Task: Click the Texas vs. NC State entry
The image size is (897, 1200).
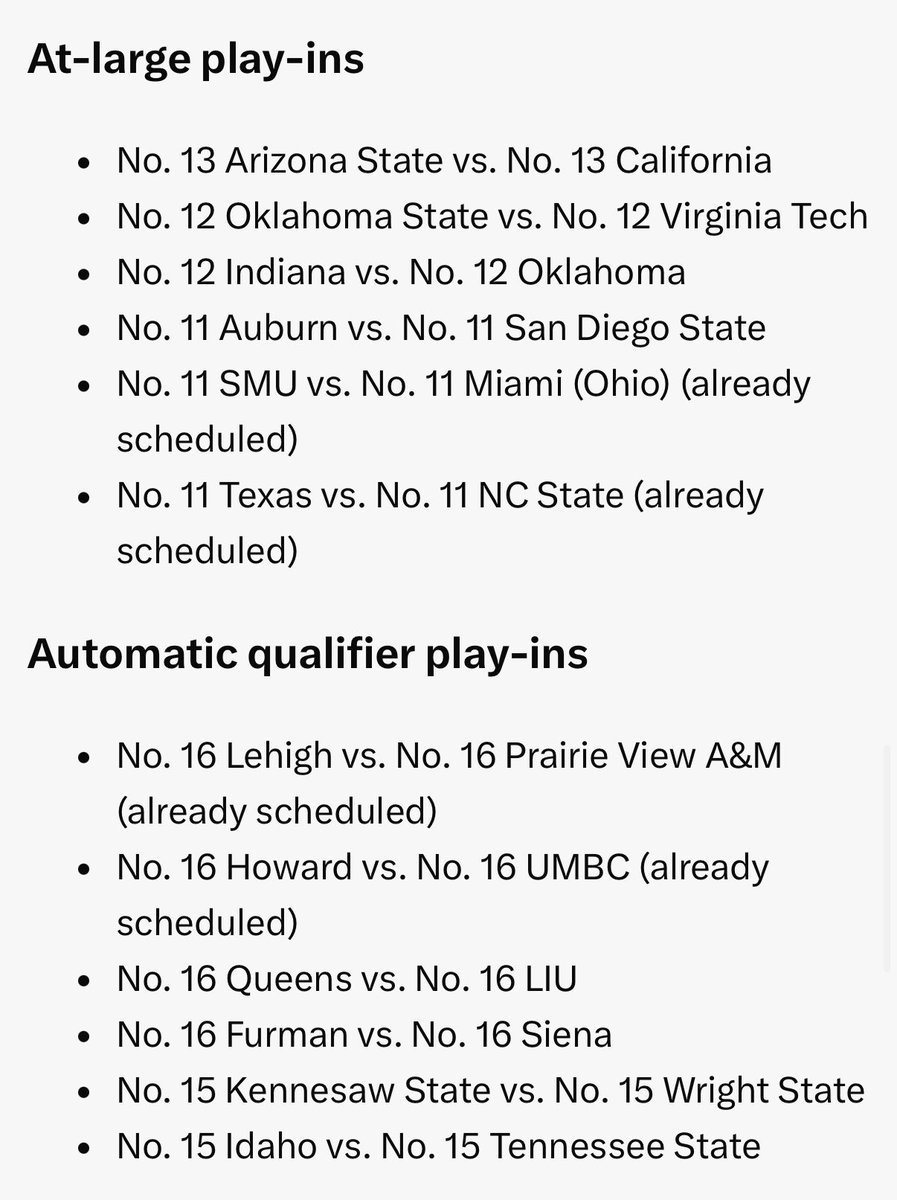Action: coord(440,495)
